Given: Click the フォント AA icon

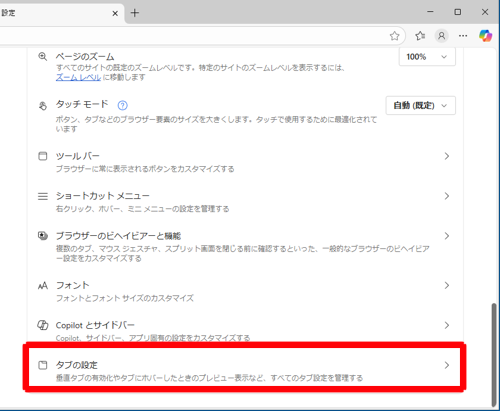Looking at the screenshot, I should (x=43, y=286).
